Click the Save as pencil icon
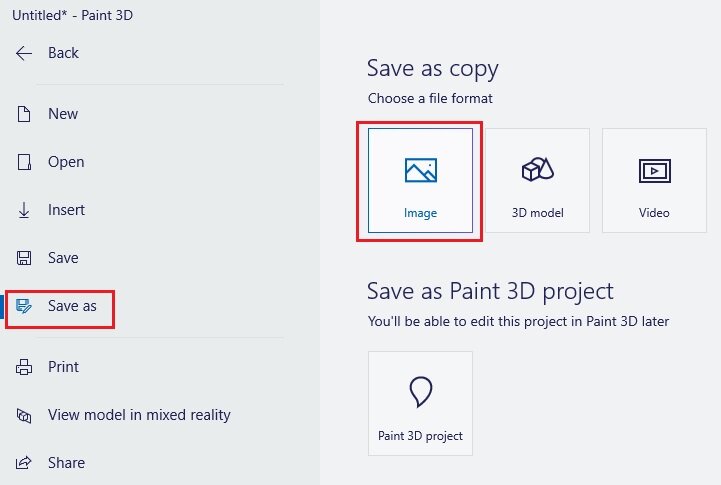This screenshot has width=721, height=485. pyautogui.click(x=24, y=306)
